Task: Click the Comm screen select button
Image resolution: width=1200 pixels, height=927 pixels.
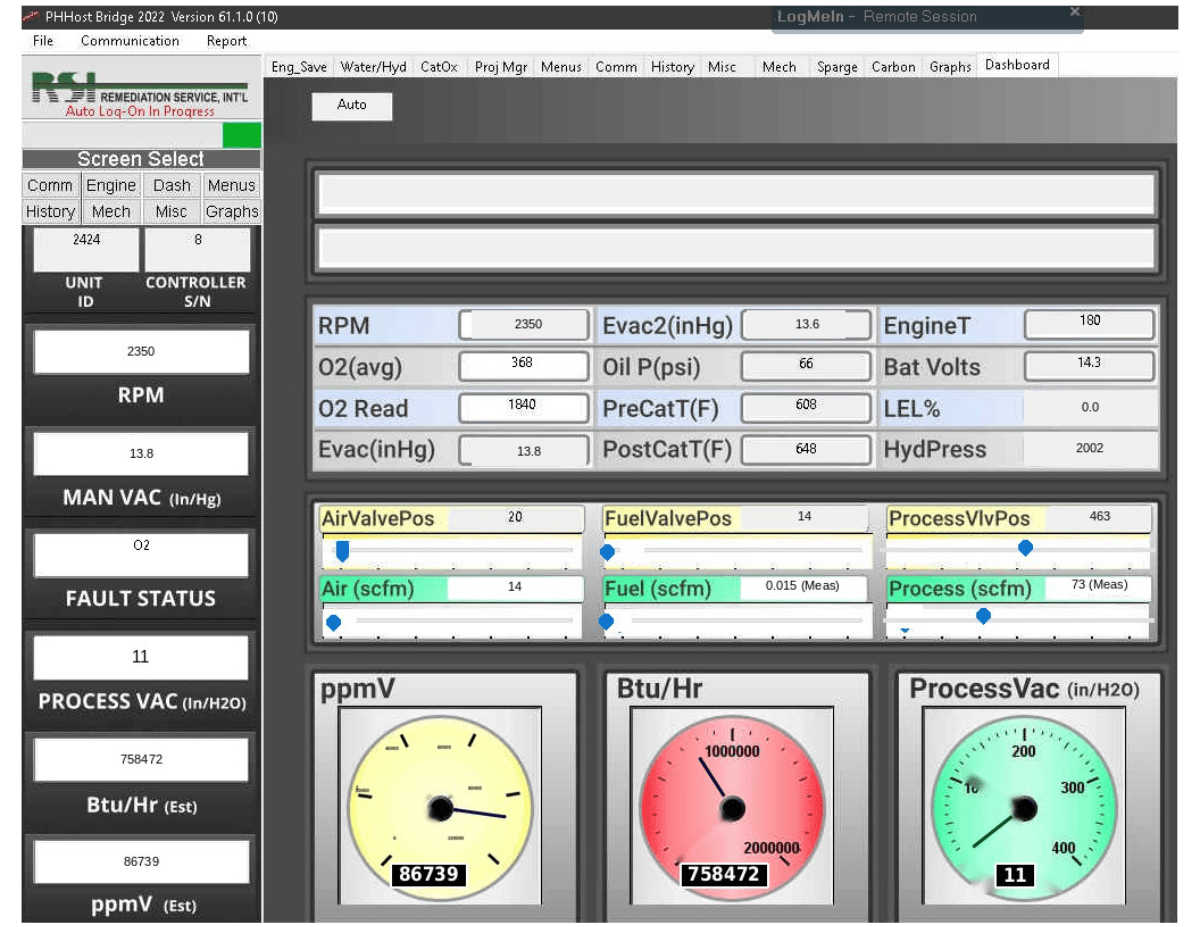Action: click(50, 185)
